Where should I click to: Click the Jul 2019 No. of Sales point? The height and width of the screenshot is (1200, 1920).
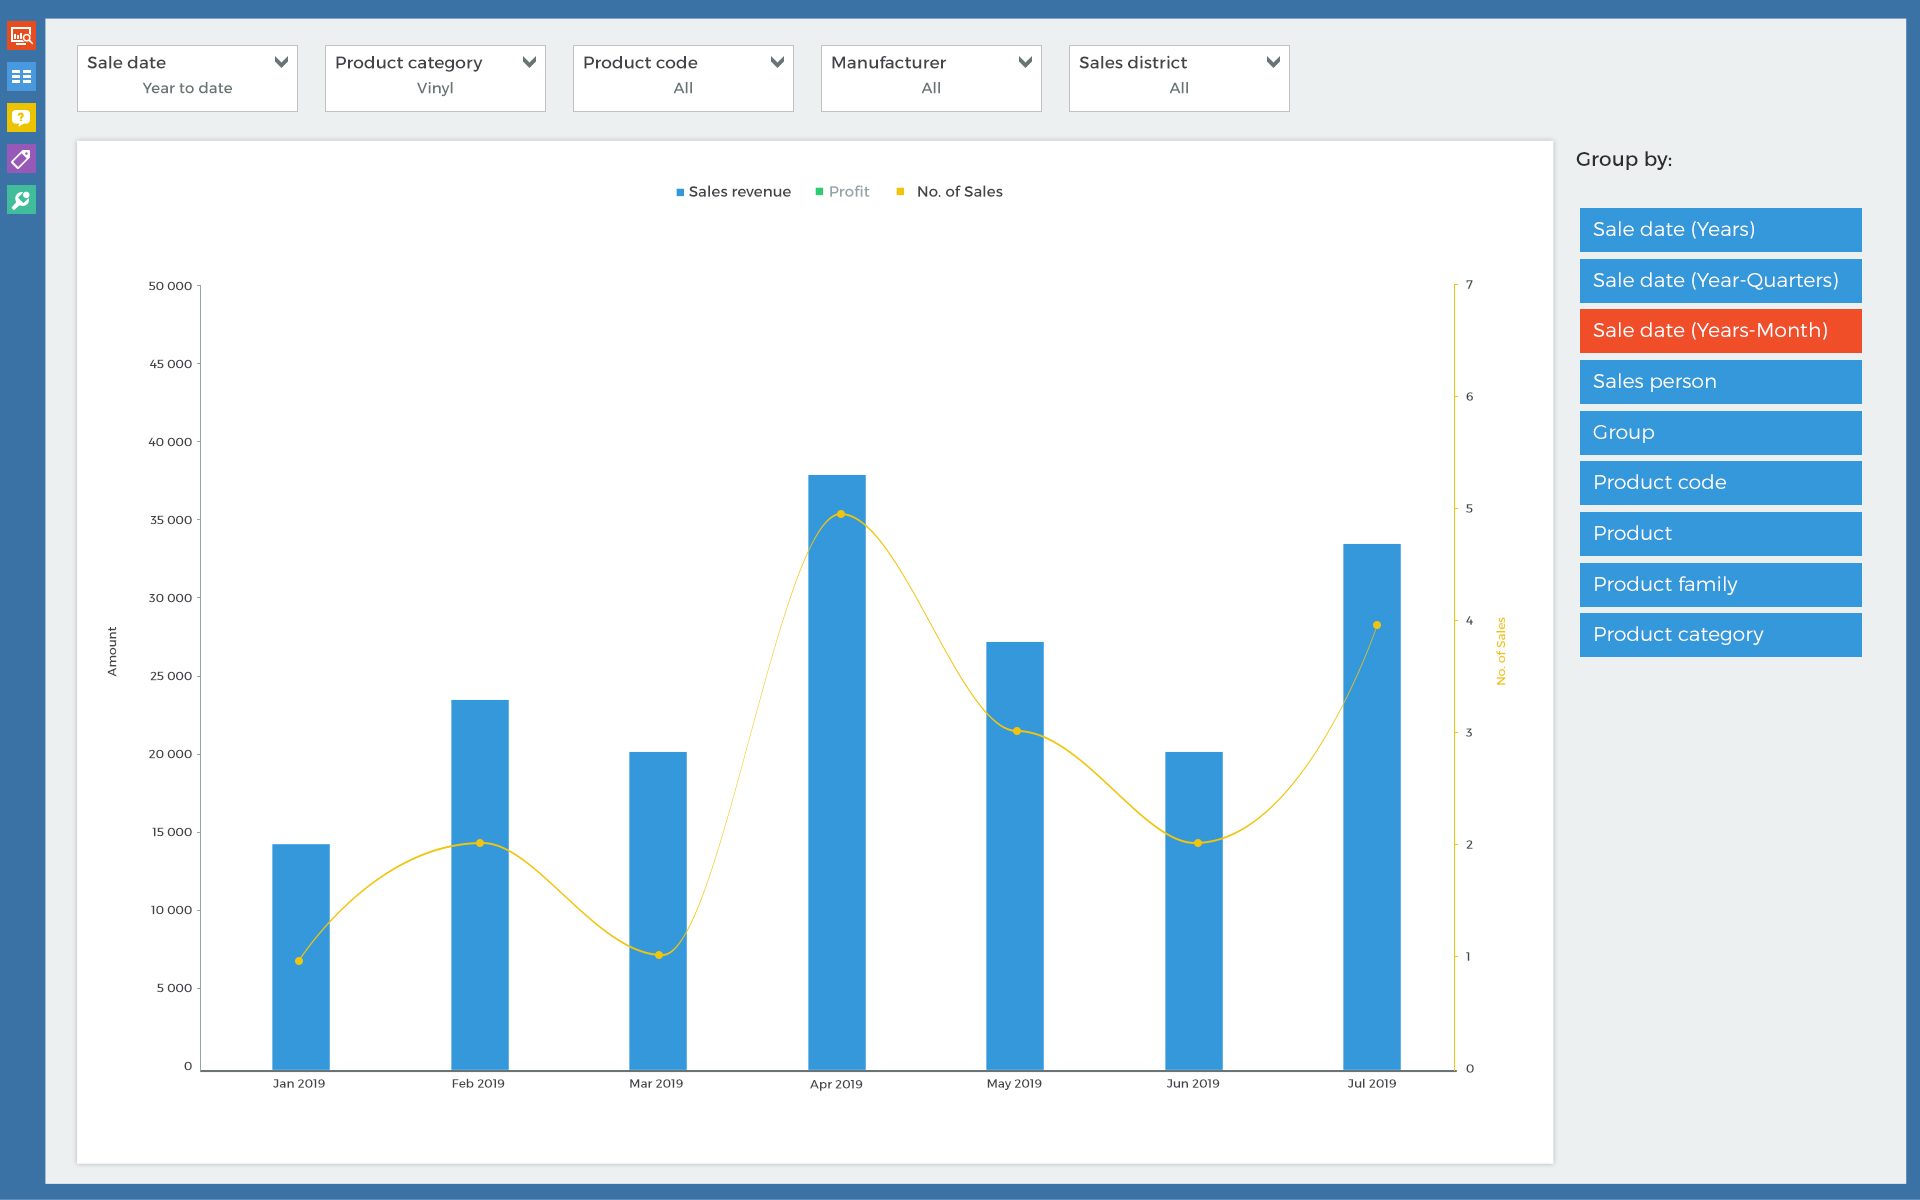coord(1377,625)
